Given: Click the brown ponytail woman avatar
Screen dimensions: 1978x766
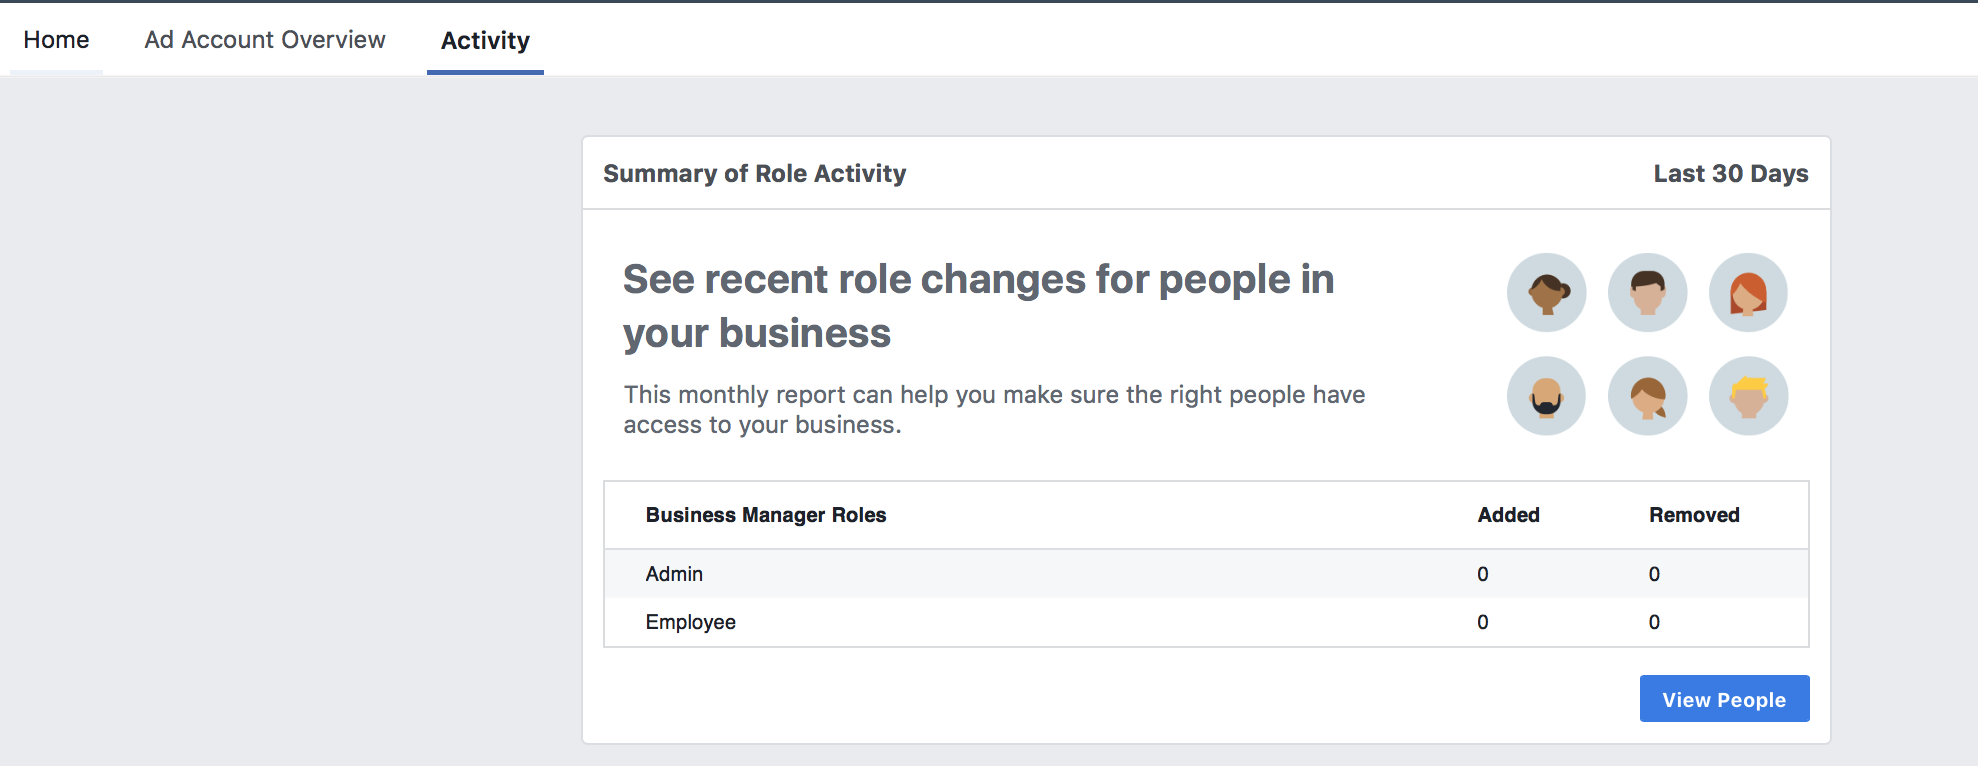Looking at the screenshot, I should (1647, 396).
